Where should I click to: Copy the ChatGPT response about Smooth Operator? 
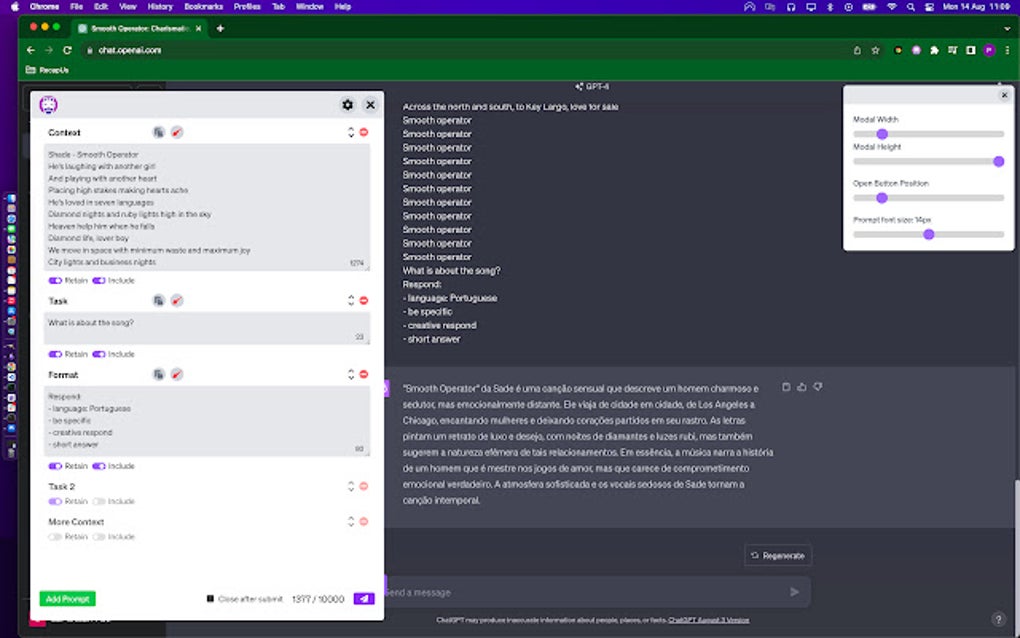click(x=787, y=387)
